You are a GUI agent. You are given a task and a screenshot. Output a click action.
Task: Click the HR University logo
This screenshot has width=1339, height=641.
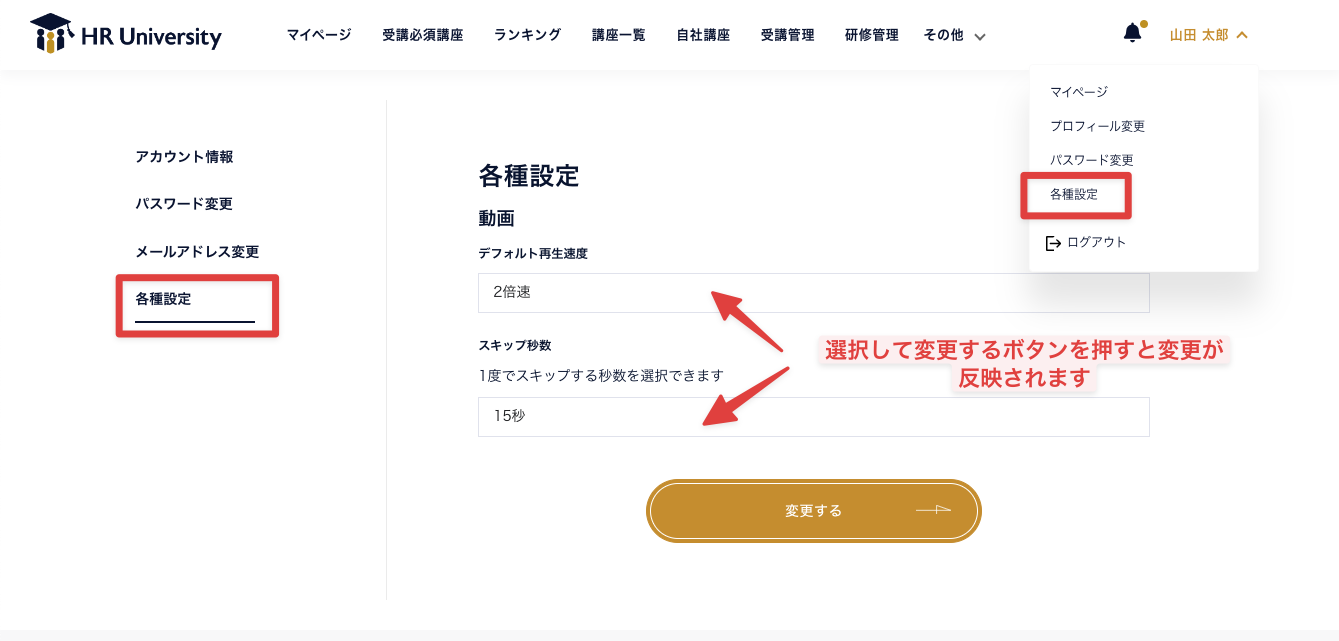click(126, 34)
